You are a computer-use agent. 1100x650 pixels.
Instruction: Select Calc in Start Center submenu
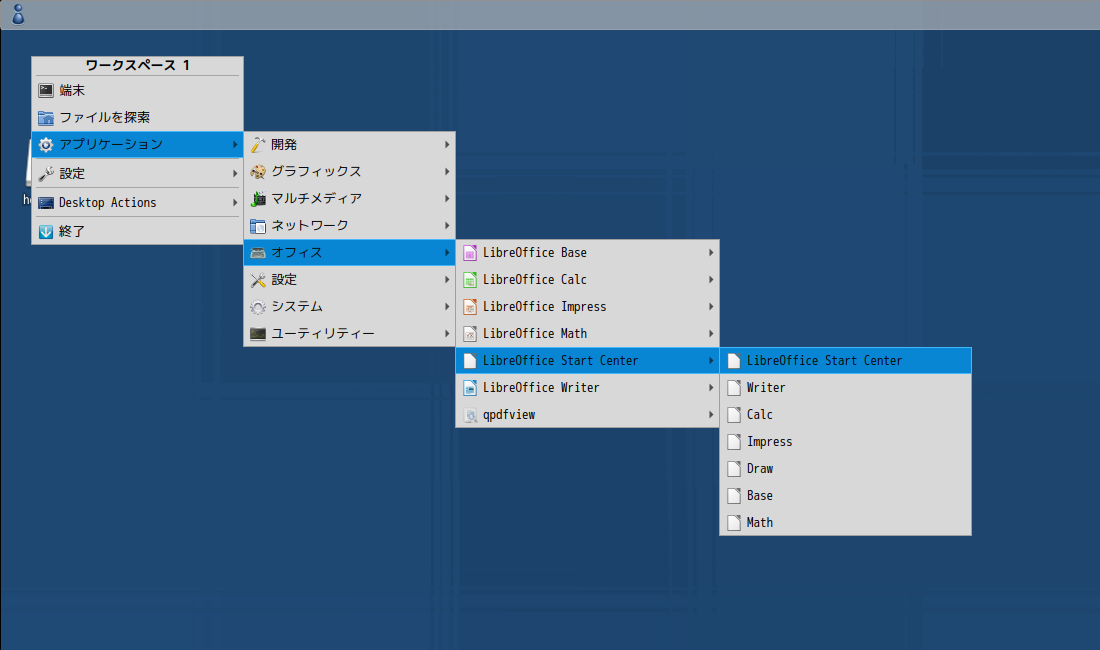tap(845, 414)
